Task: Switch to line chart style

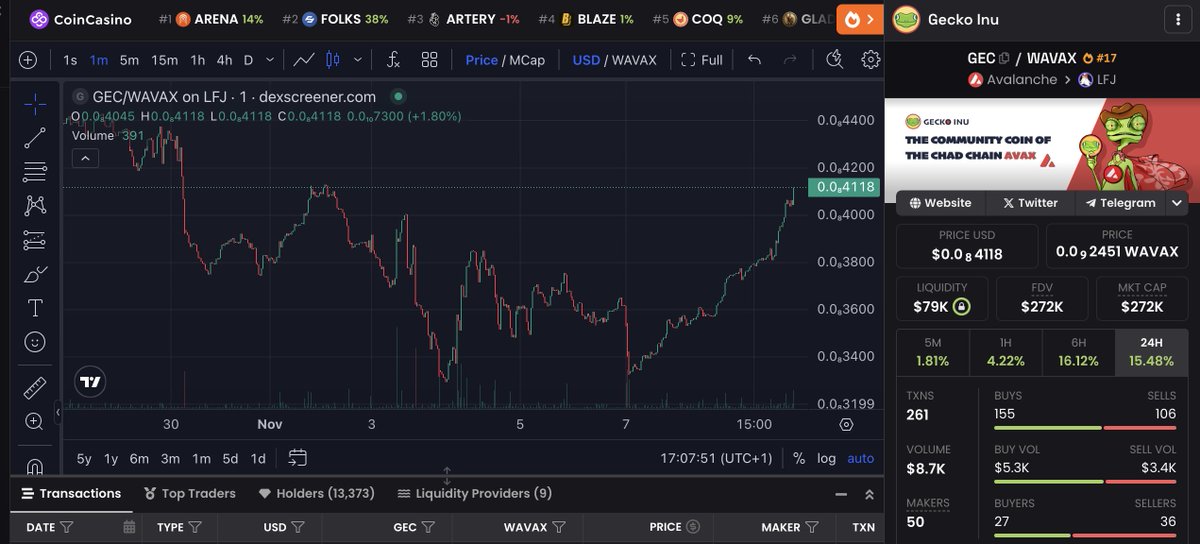Action: click(x=304, y=60)
